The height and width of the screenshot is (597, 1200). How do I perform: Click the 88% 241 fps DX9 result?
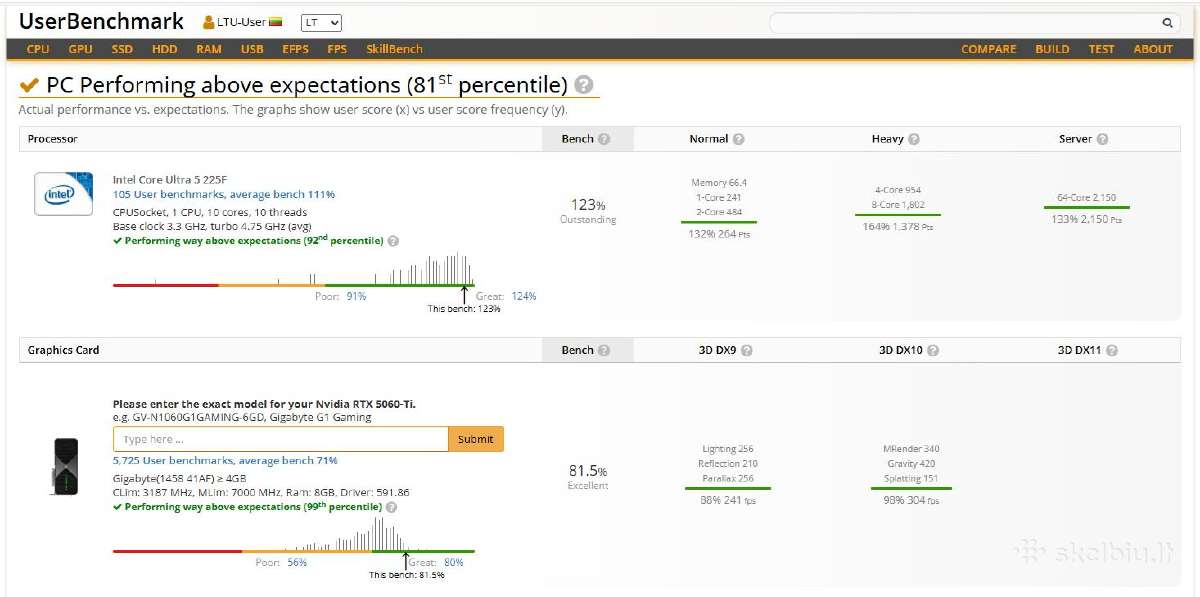click(x=727, y=500)
